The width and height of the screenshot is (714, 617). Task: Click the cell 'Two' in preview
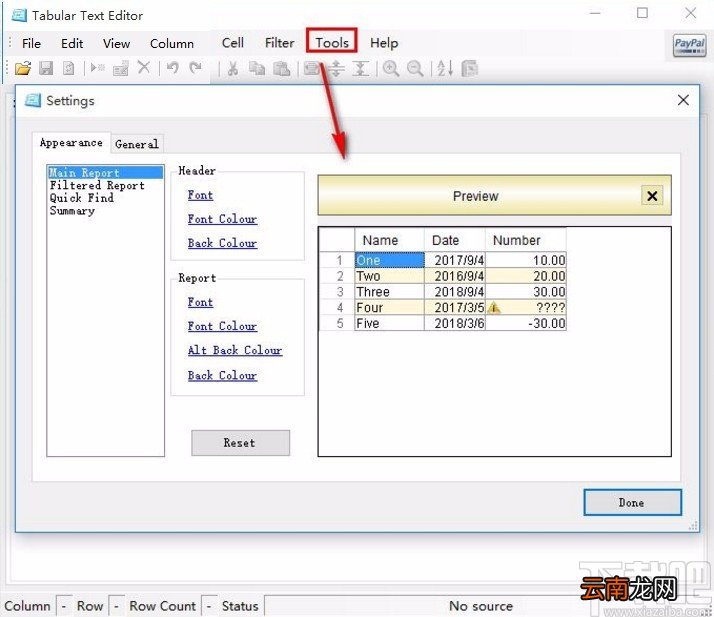(389, 276)
